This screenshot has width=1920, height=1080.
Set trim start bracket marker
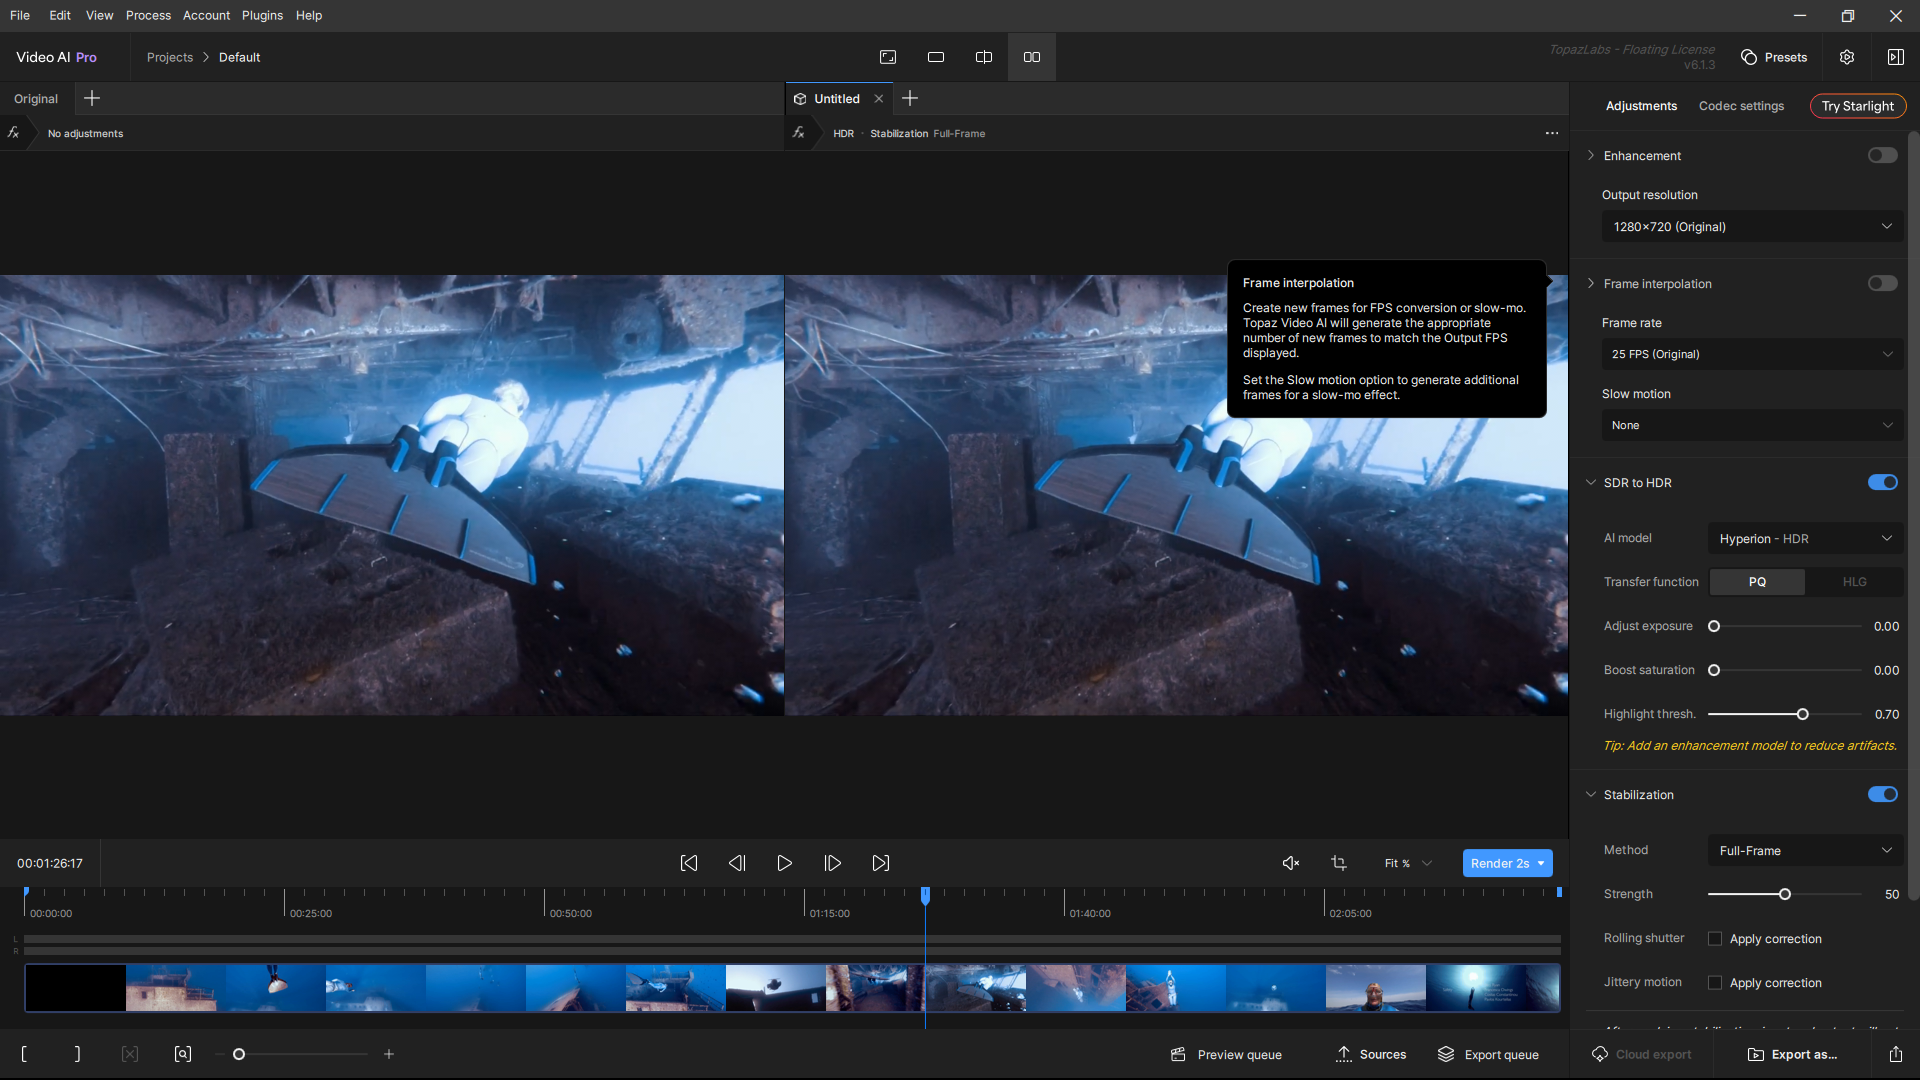pos(24,1054)
